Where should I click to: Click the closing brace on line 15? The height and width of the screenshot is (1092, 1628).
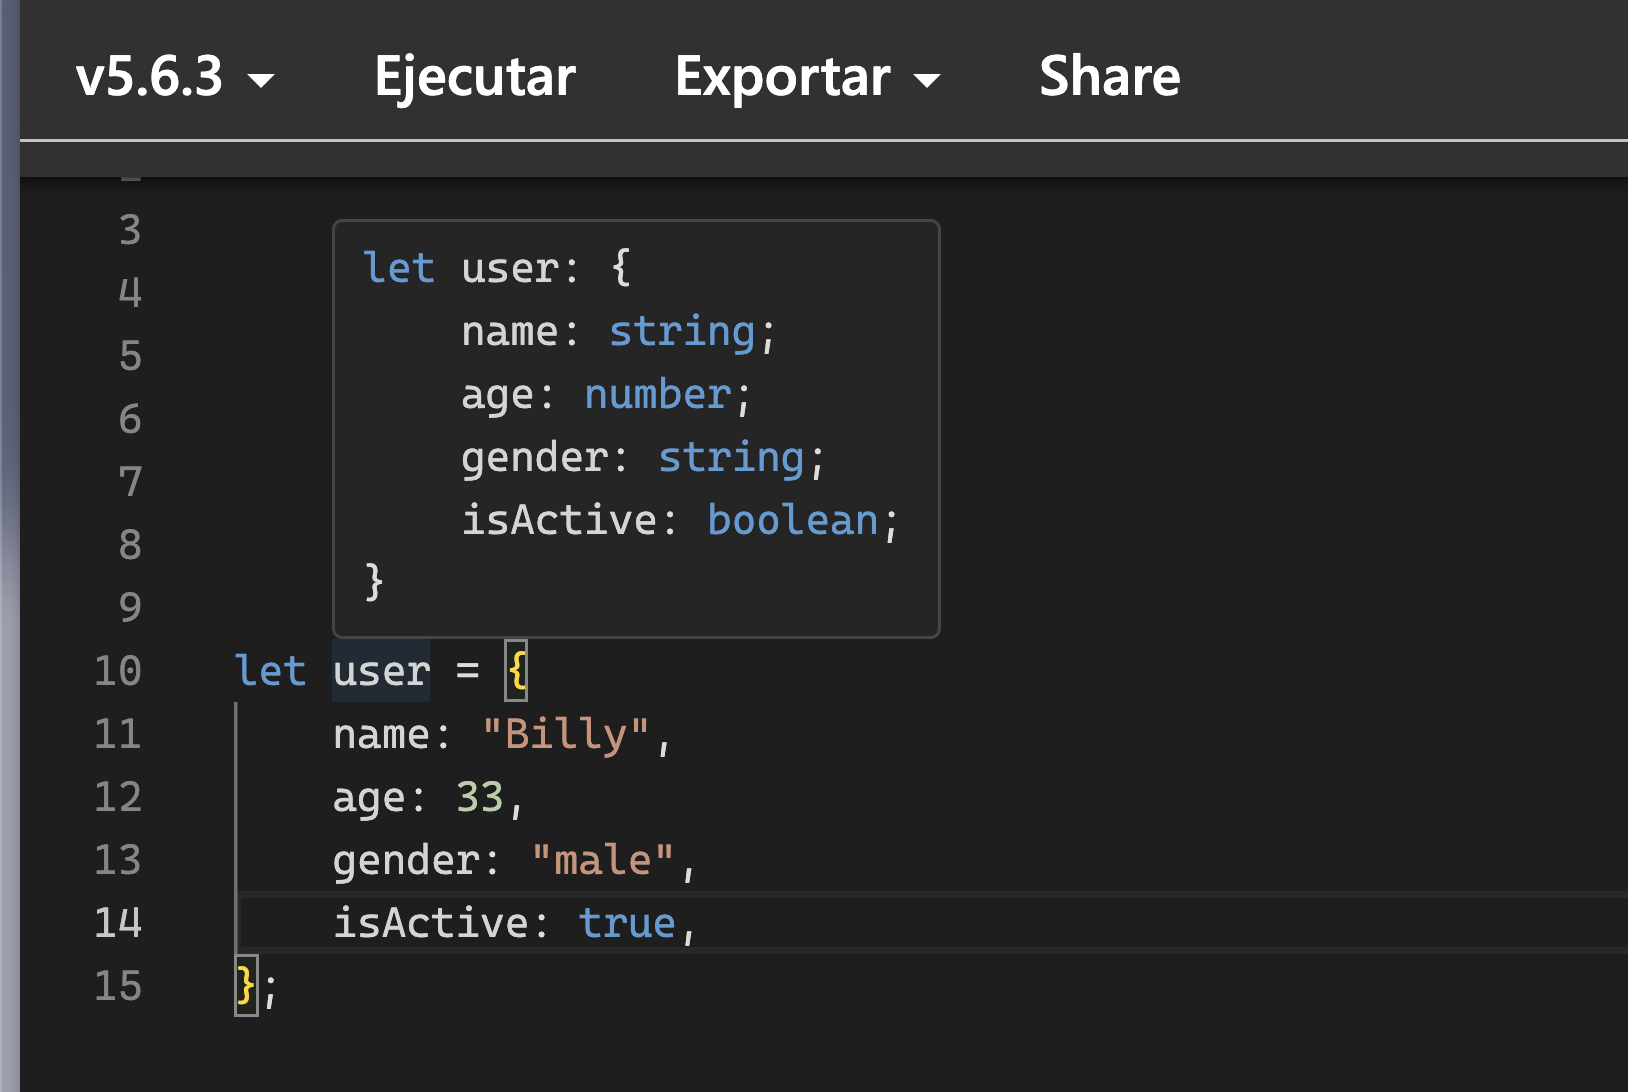coord(246,986)
